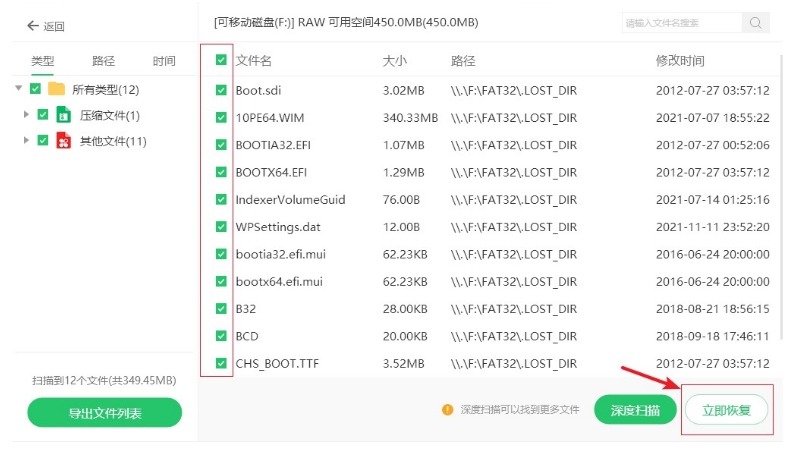Click the green 压缩文件 archive icon

click(x=65, y=115)
